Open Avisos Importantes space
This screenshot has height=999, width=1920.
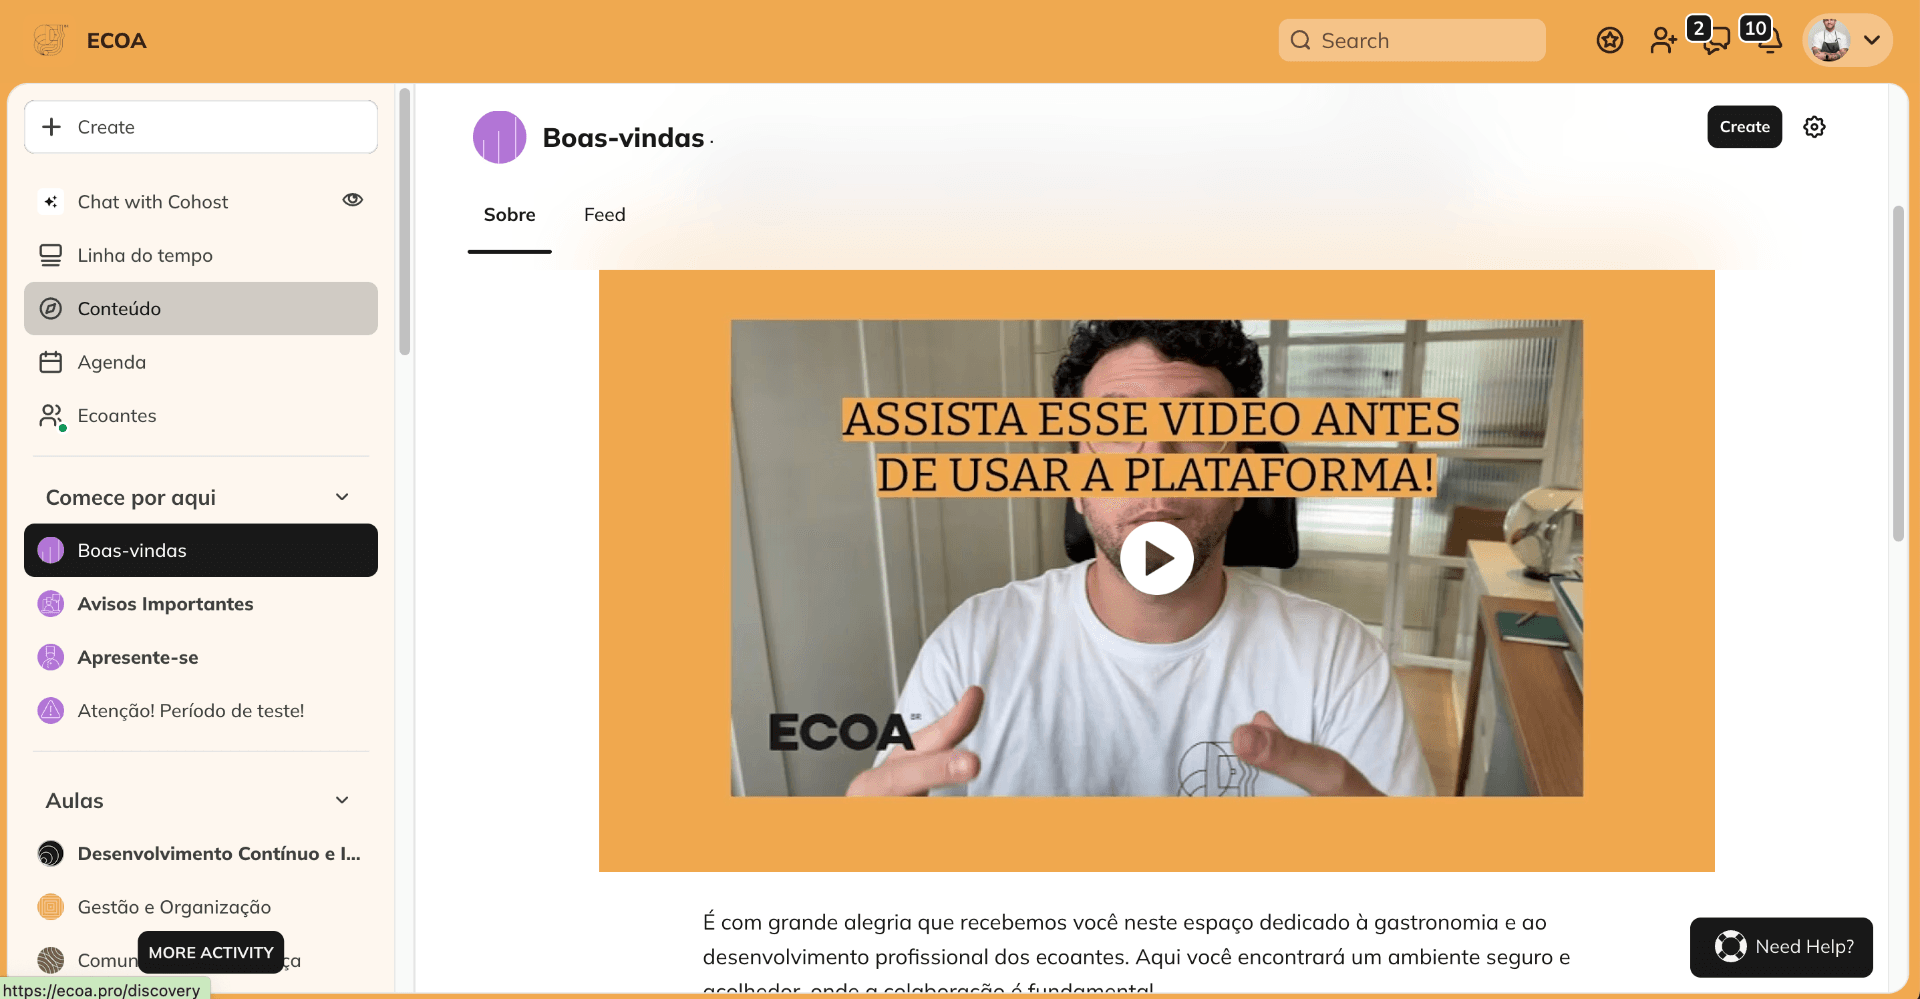click(x=201, y=604)
